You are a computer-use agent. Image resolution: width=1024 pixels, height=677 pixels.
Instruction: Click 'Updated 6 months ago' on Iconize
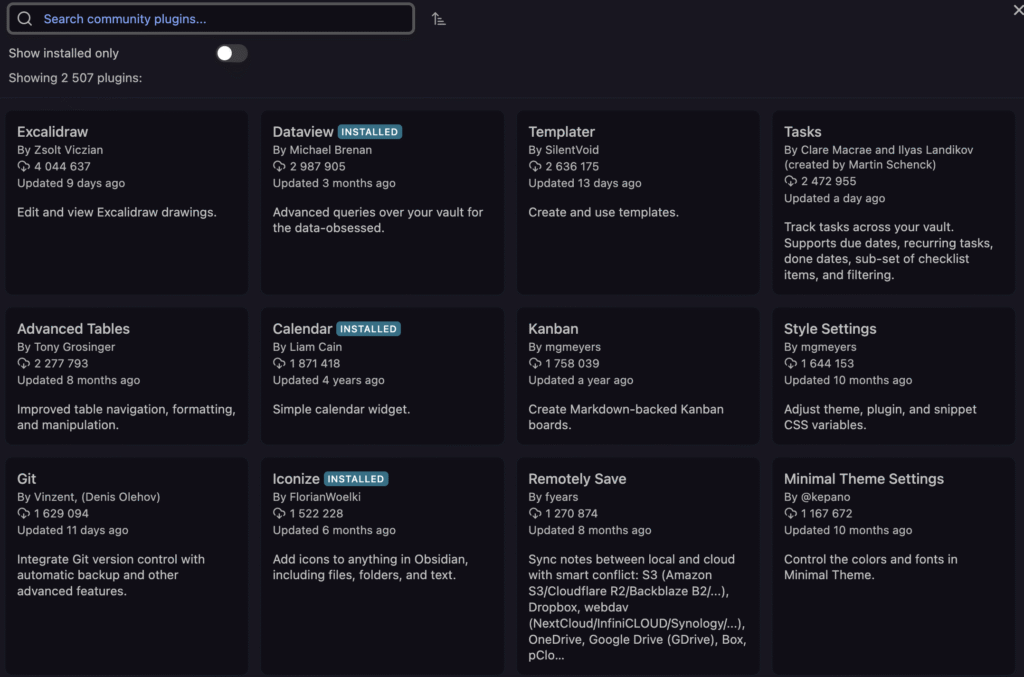click(x=334, y=531)
